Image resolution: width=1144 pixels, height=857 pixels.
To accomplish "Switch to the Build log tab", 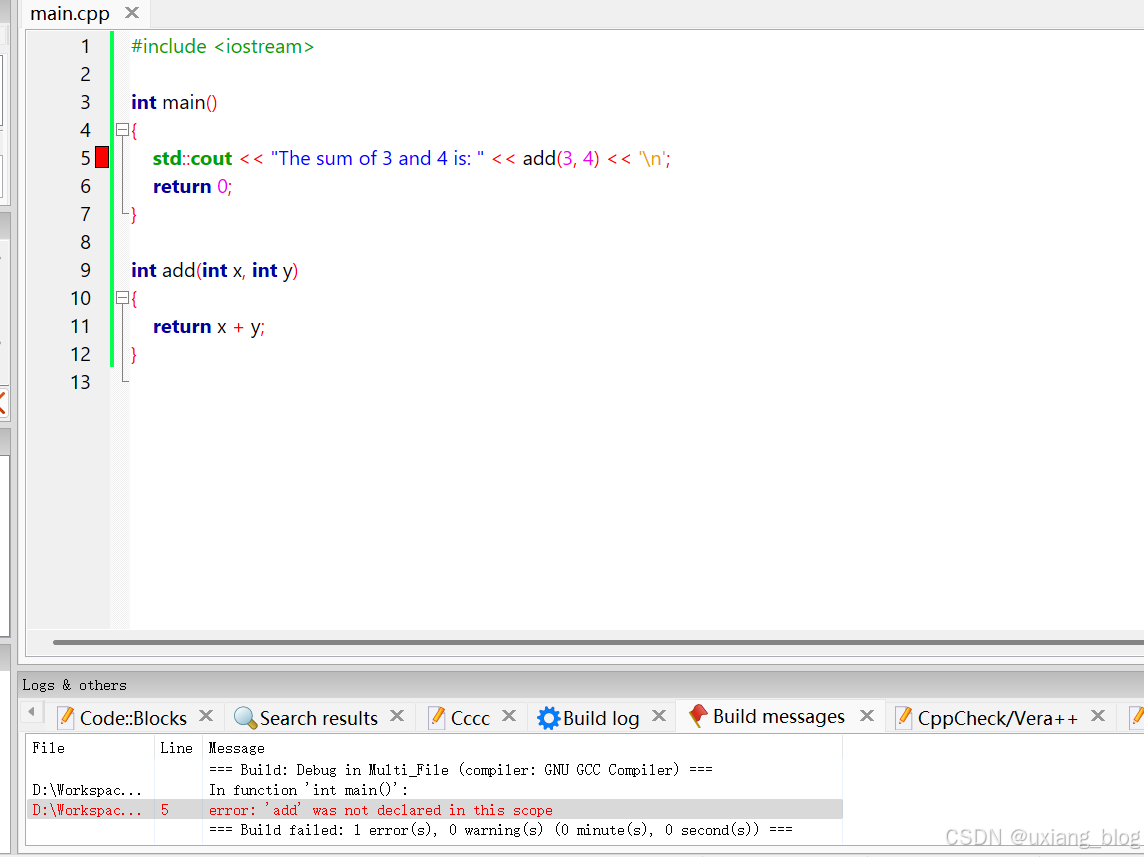I will 601,718.
